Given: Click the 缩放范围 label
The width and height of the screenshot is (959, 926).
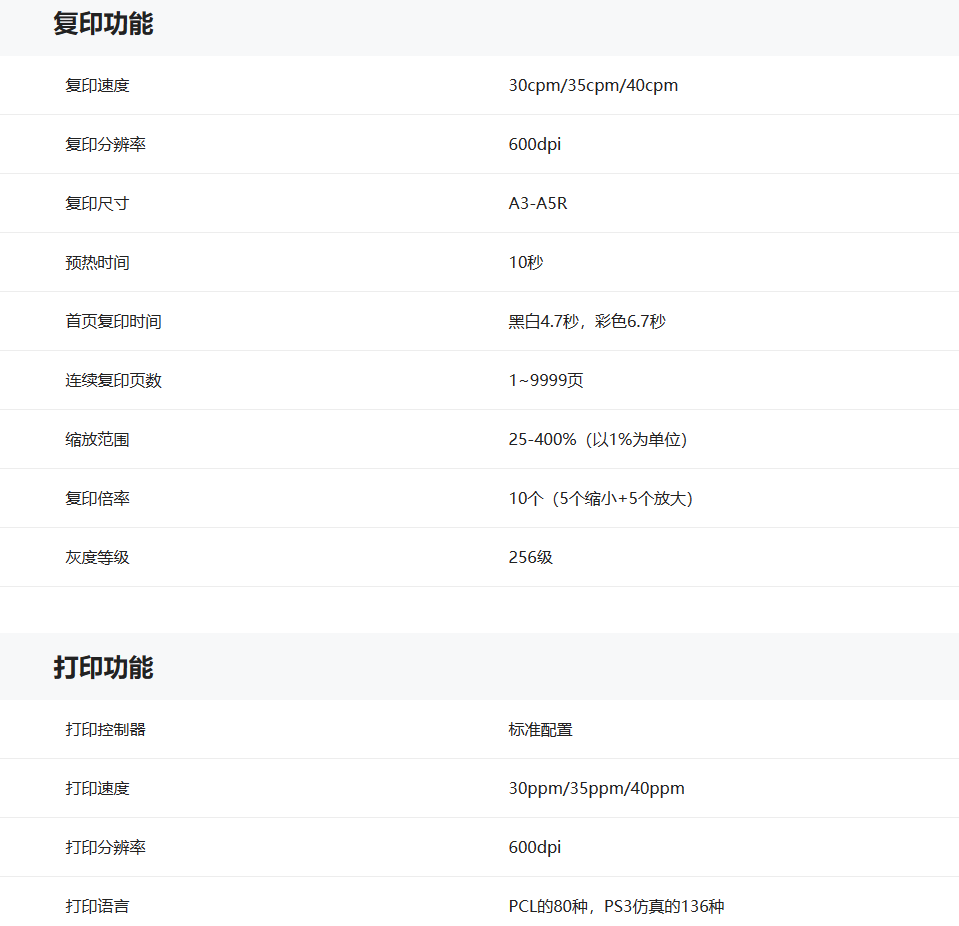Looking at the screenshot, I should tap(97, 440).
